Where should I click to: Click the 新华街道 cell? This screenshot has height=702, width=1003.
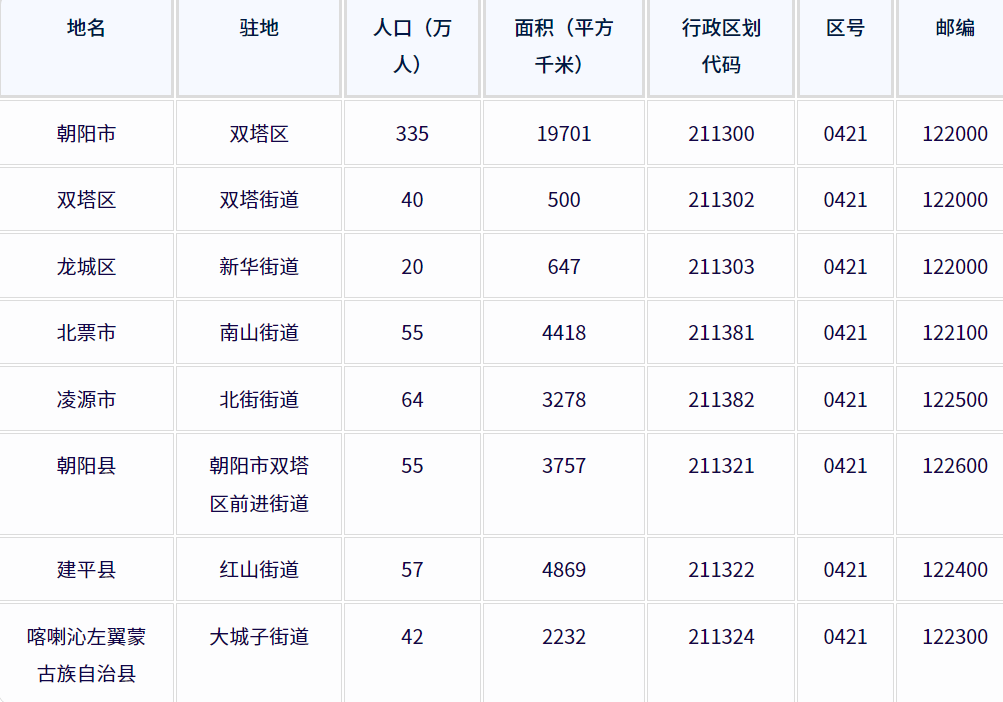pyautogui.click(x=259, y=266)
